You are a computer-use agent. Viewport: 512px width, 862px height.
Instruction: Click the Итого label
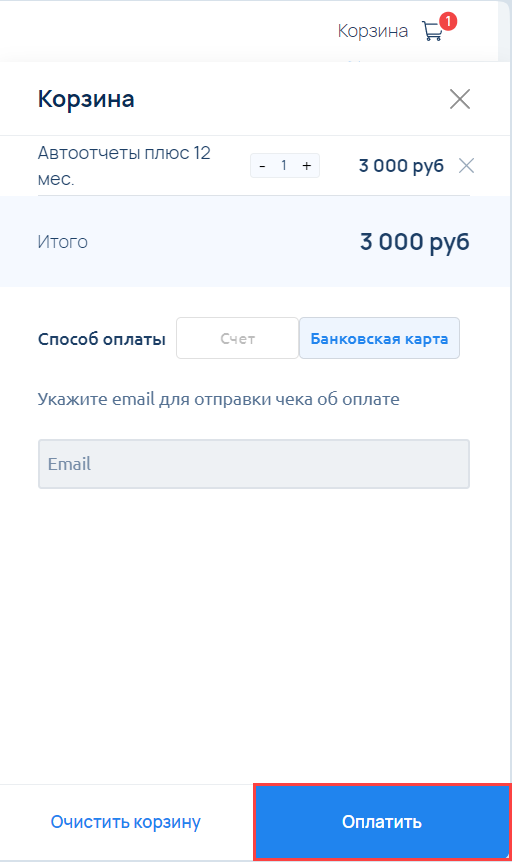pos(63,242)
